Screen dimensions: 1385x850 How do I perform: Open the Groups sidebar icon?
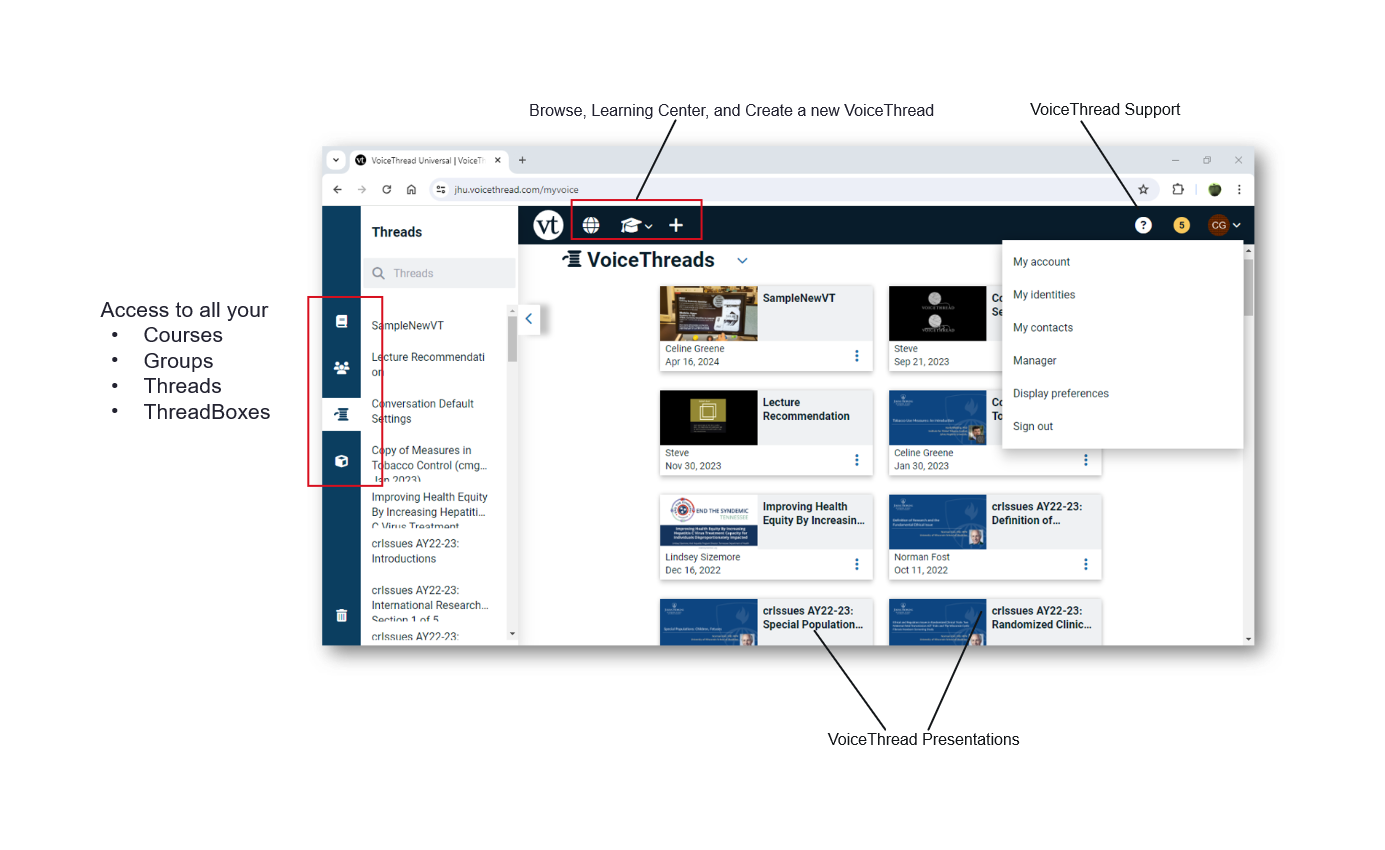[341, 367]
